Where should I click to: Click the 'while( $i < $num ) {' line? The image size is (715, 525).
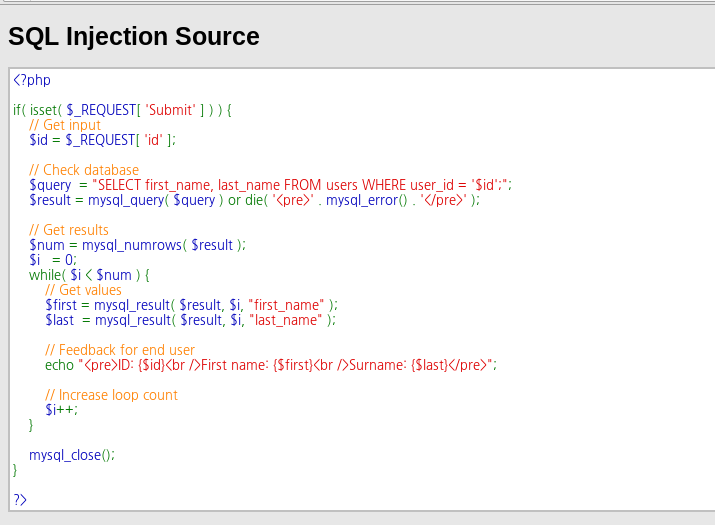coord(89,275)
